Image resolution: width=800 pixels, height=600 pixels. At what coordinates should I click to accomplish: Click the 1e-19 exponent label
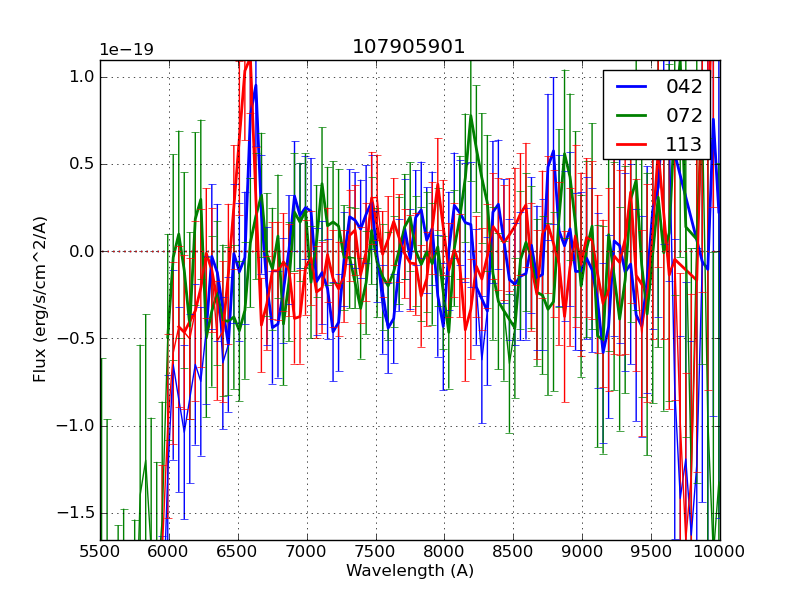(x=126, y=50)
